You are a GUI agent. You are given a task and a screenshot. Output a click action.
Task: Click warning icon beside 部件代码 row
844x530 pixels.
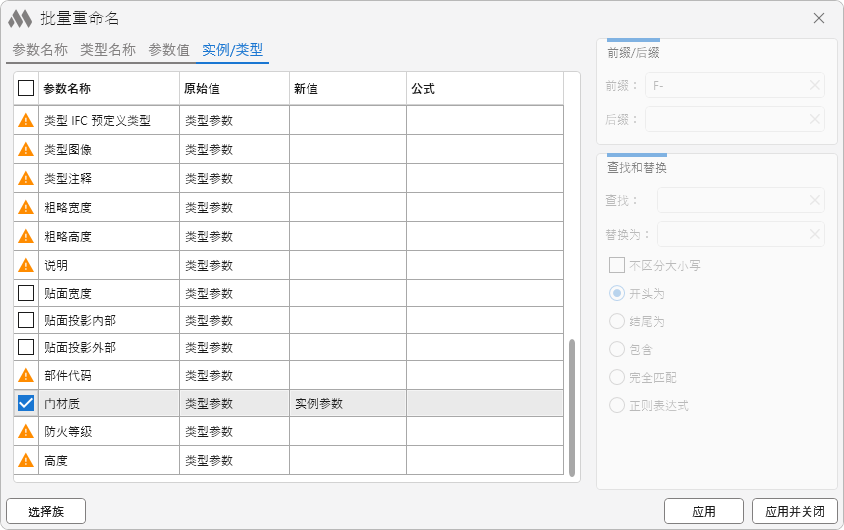26,376
